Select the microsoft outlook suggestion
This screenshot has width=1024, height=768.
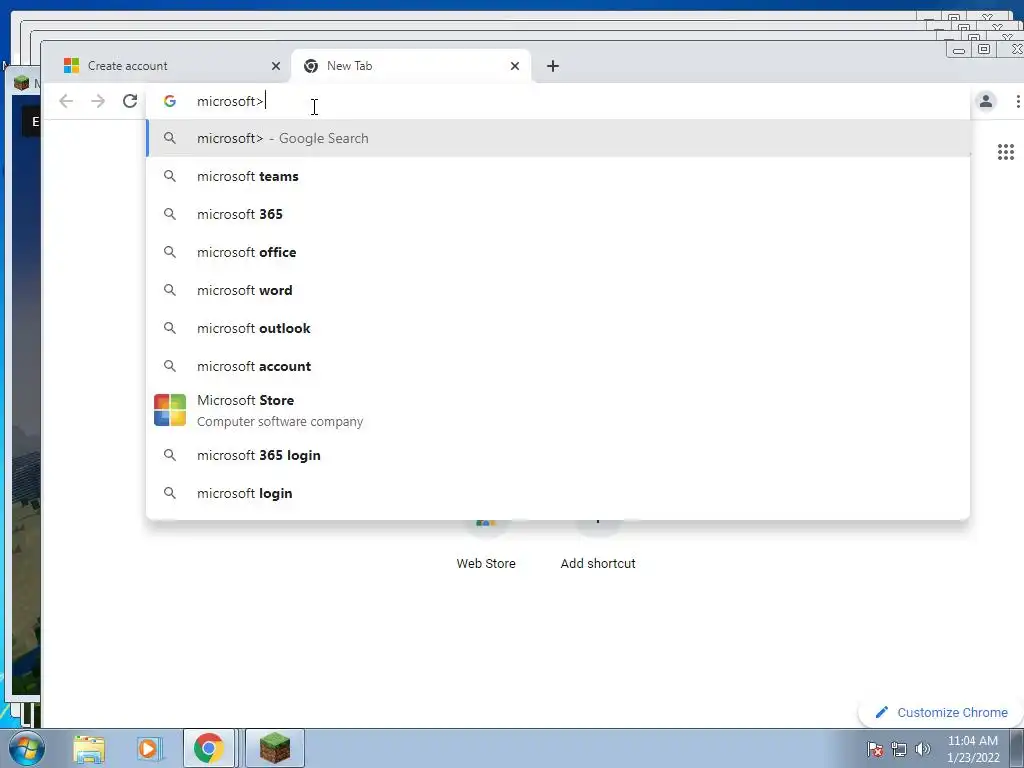point(558,328)
